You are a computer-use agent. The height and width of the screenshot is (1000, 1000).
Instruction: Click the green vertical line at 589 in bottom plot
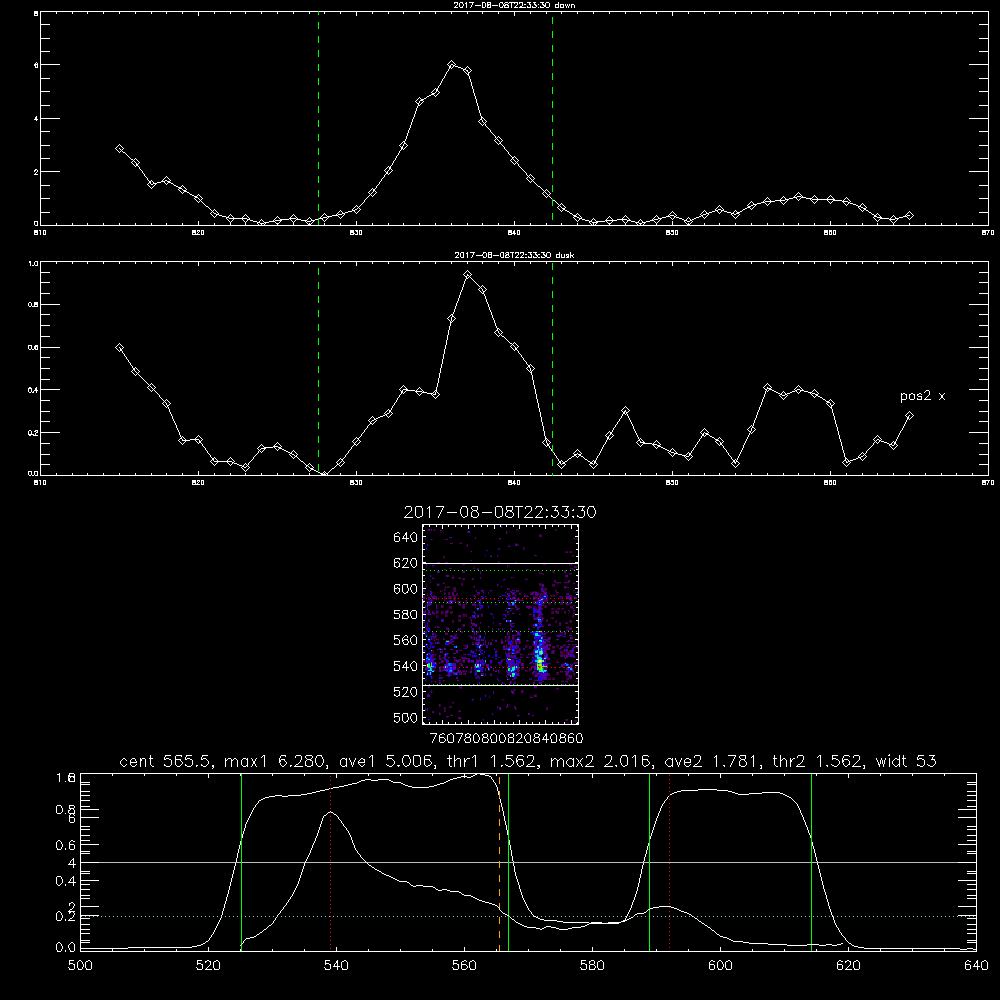[649, 861]
